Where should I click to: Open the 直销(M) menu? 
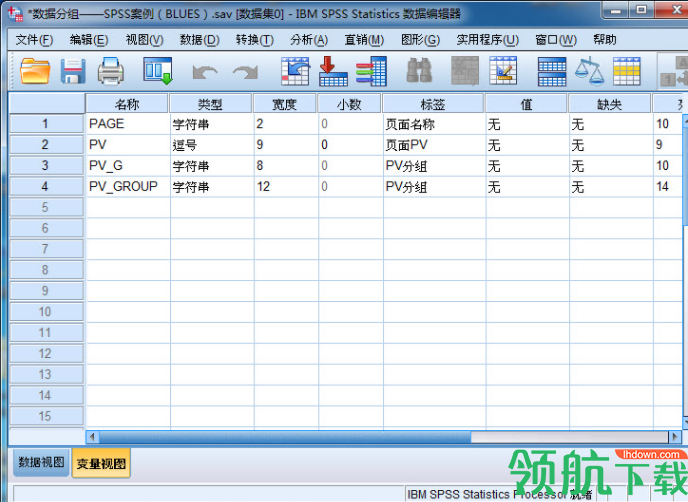(x=364, y=40)
